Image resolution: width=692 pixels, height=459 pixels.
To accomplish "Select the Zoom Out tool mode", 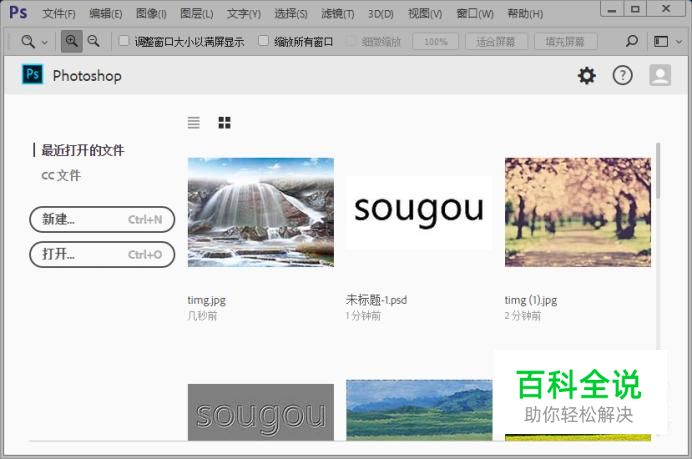I will coord(94,41).
